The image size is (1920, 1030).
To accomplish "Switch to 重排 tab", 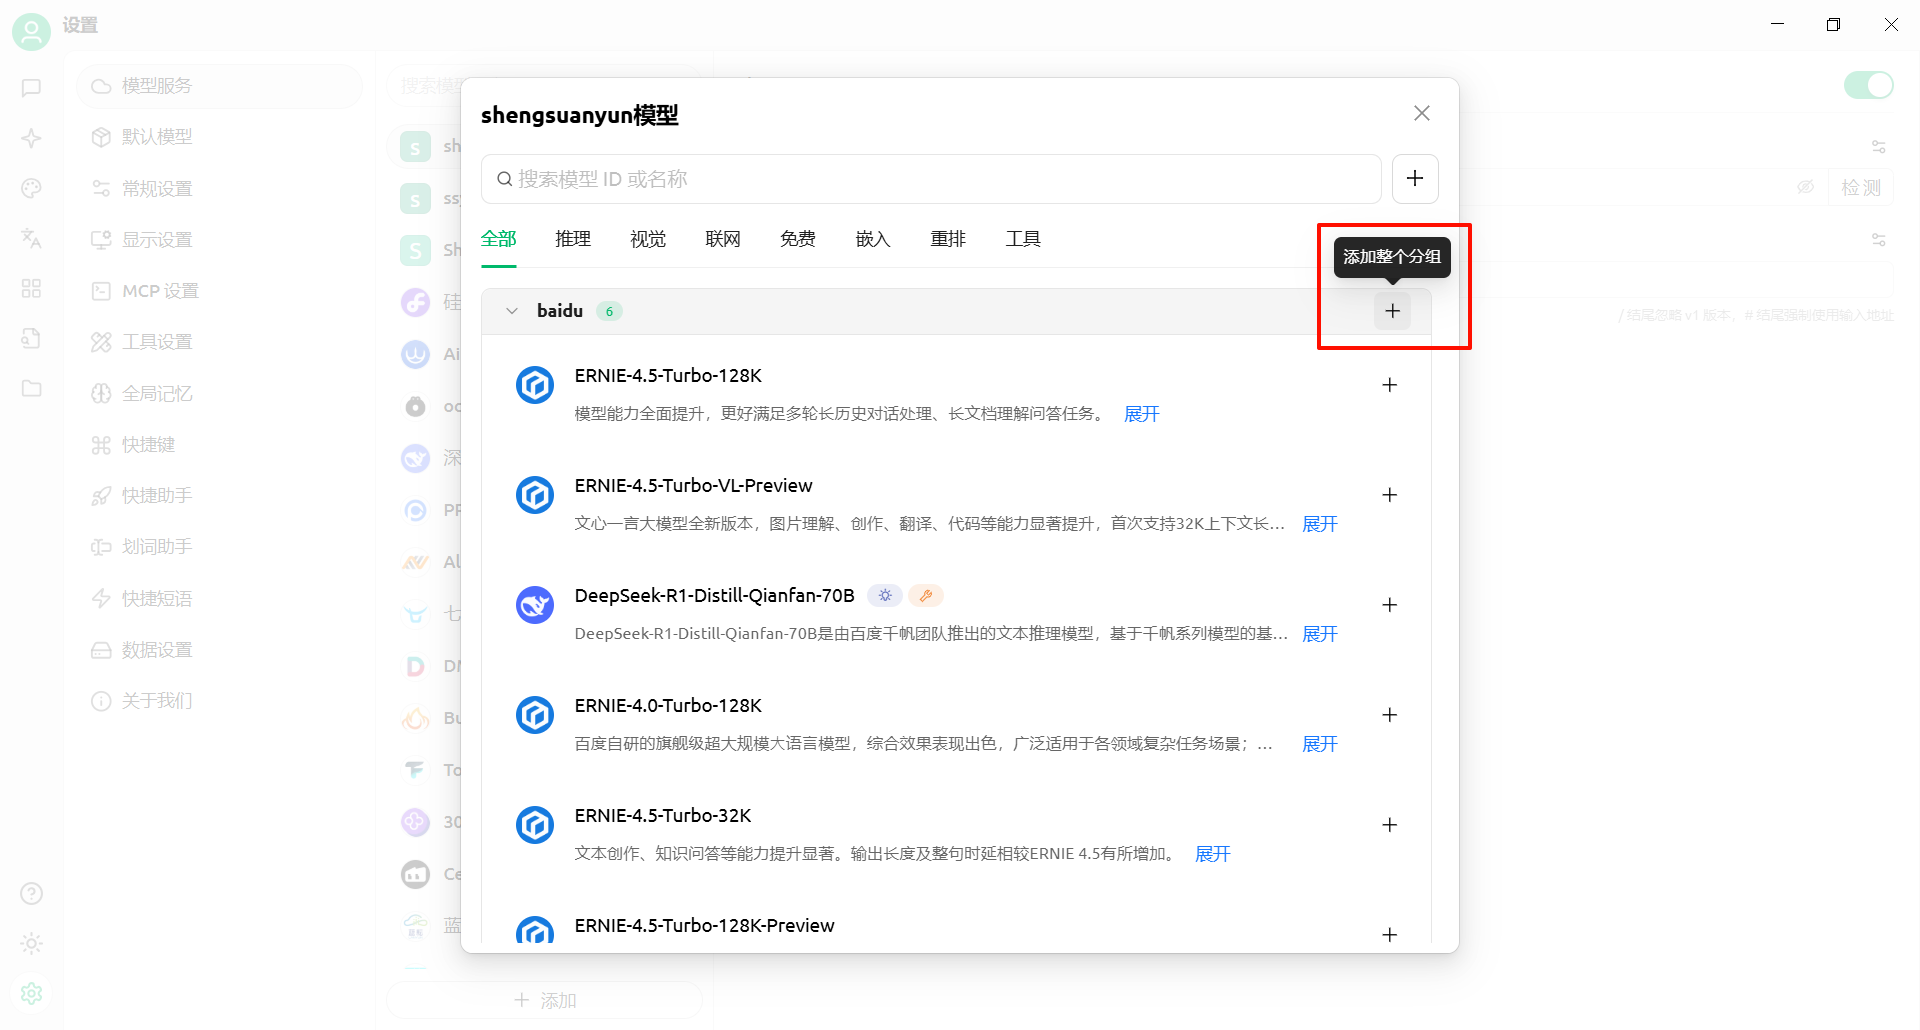I will [x=948, y=239].
